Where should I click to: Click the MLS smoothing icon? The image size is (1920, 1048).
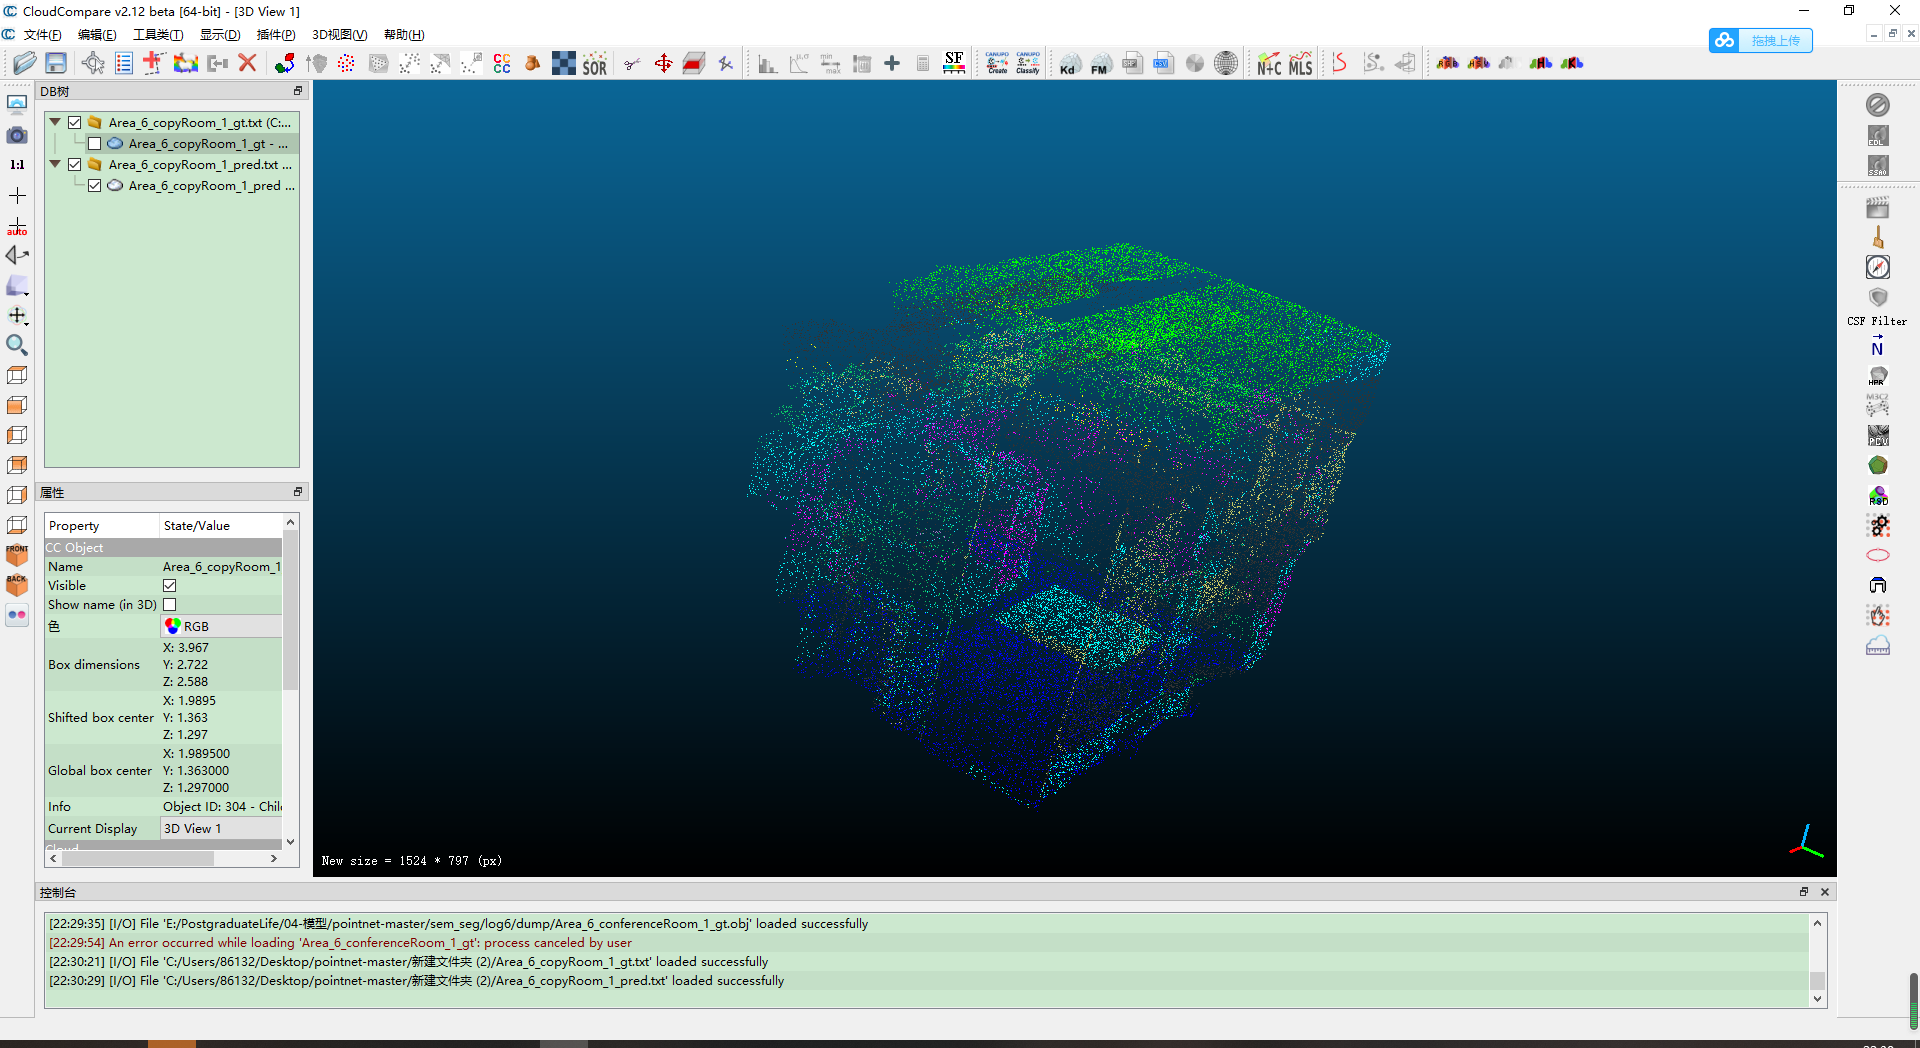pos(1300,64)
